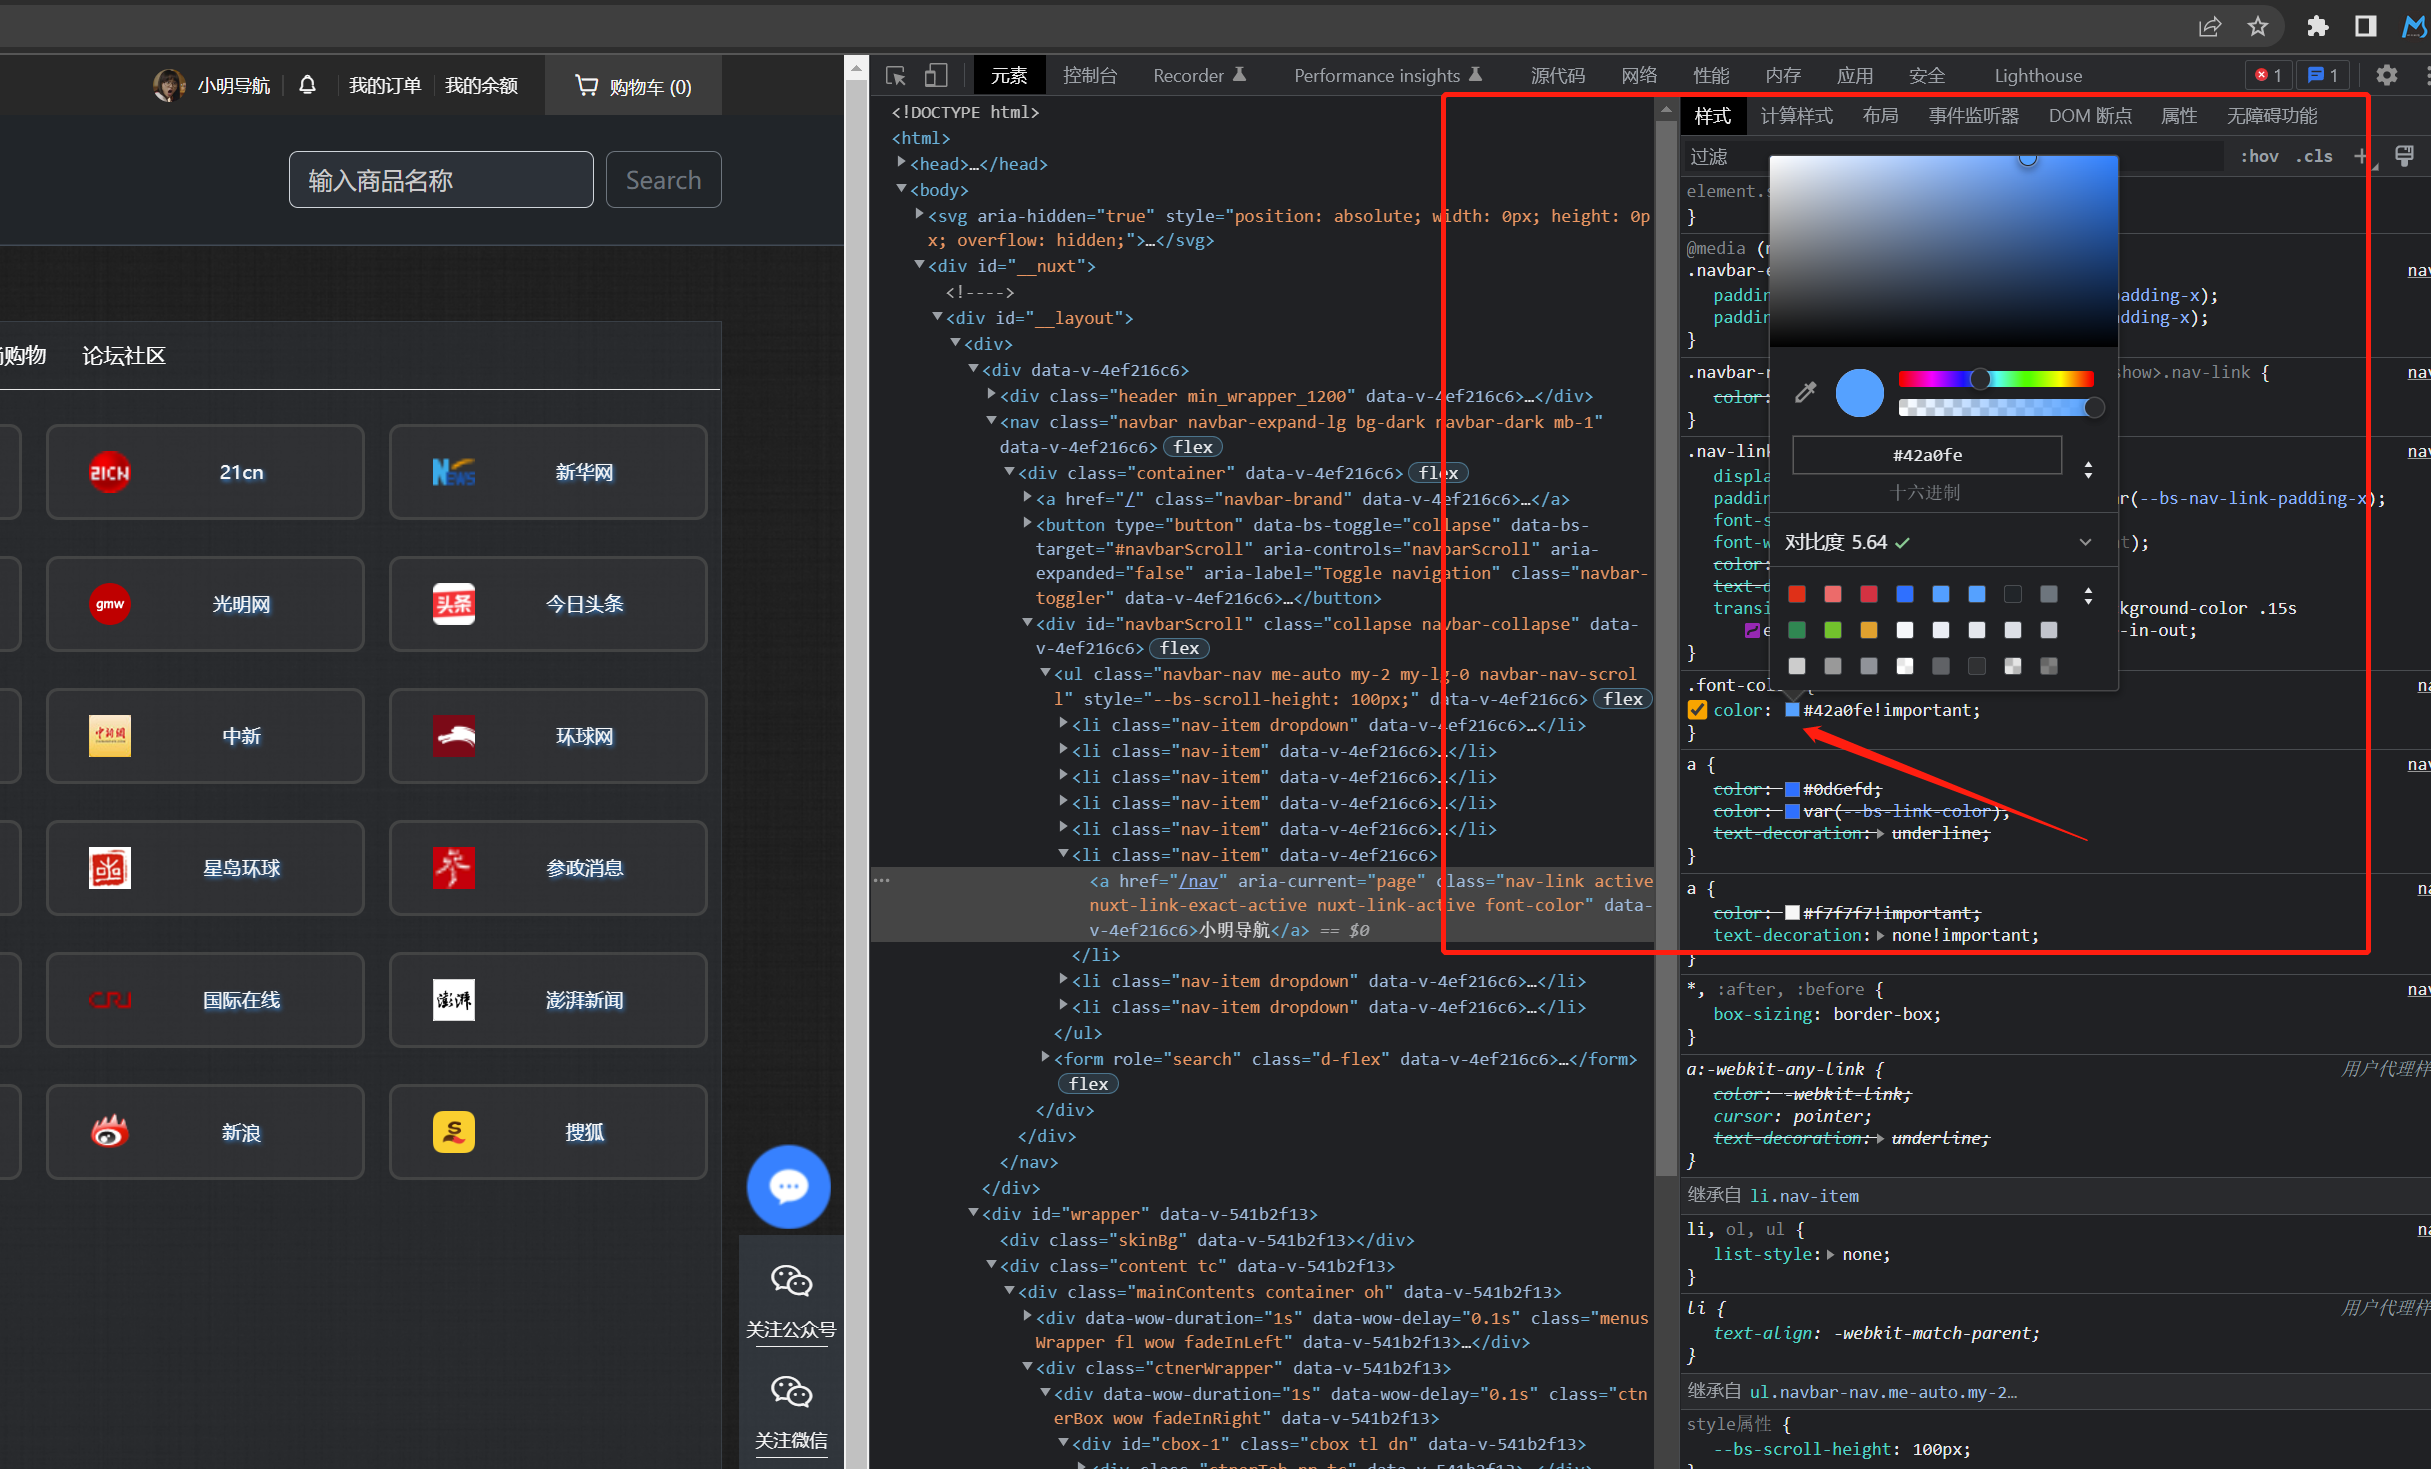Open the 搜狐 site card
The image size is (2431, 1469).
[548, 1132]
